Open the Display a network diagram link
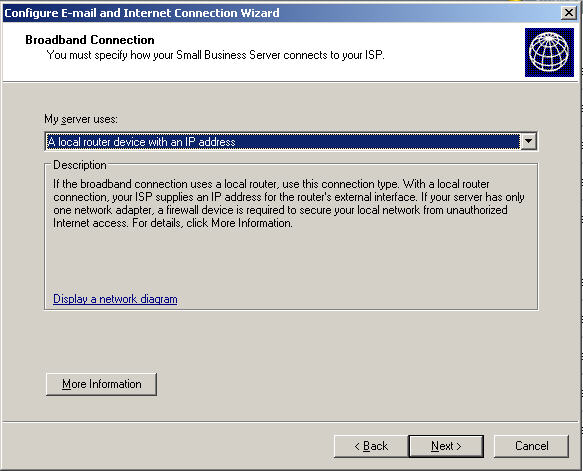The width and height of the screenshot is (583, 471). point(115,299)
